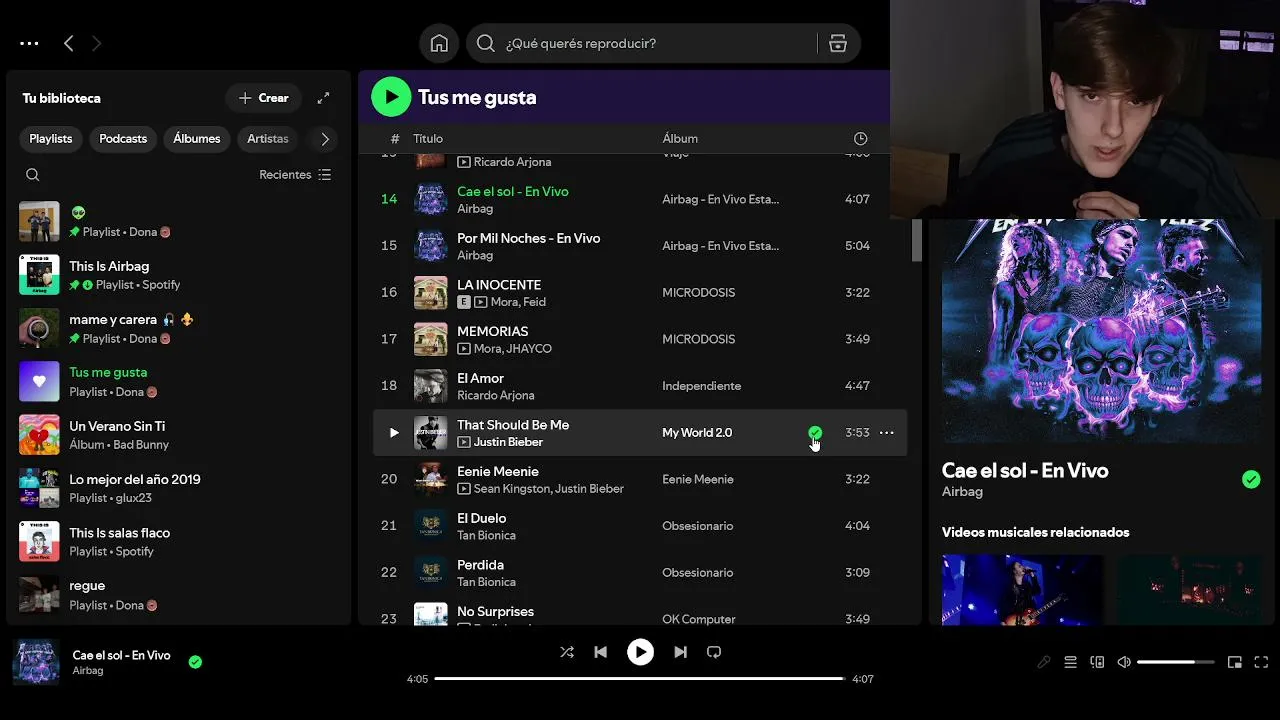
Task: Filter library by Podcasts
Action: (x=123, y=139)
